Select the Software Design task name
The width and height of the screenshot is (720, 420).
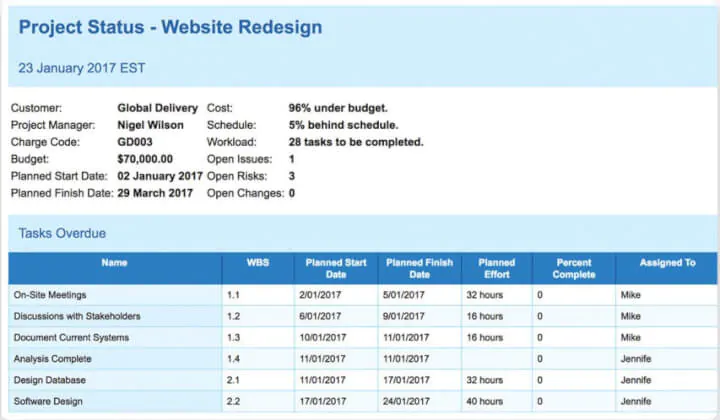tap(48, 401)
